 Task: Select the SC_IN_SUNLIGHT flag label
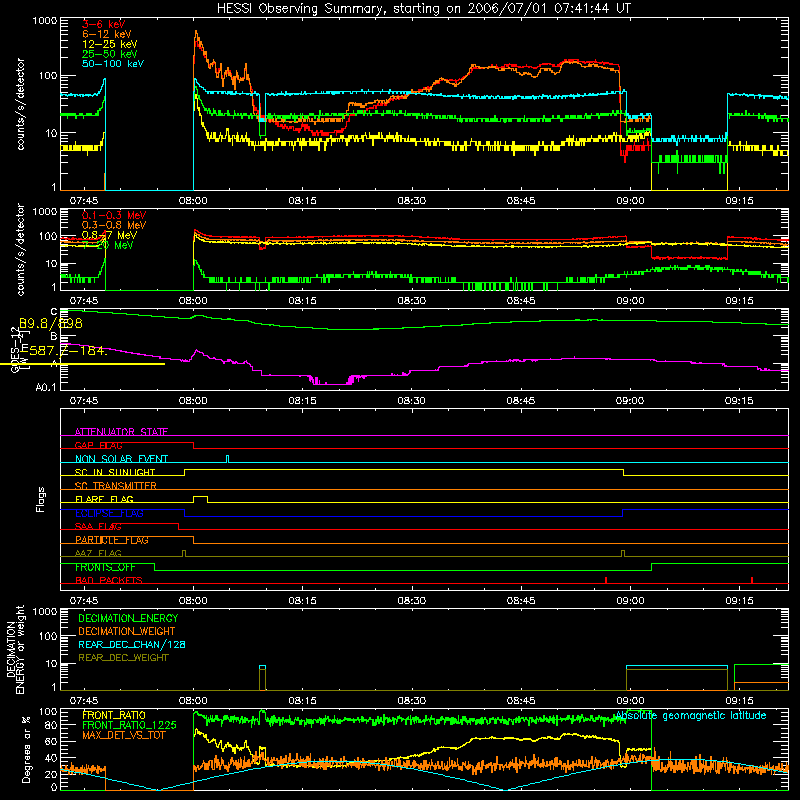[115, 472]
